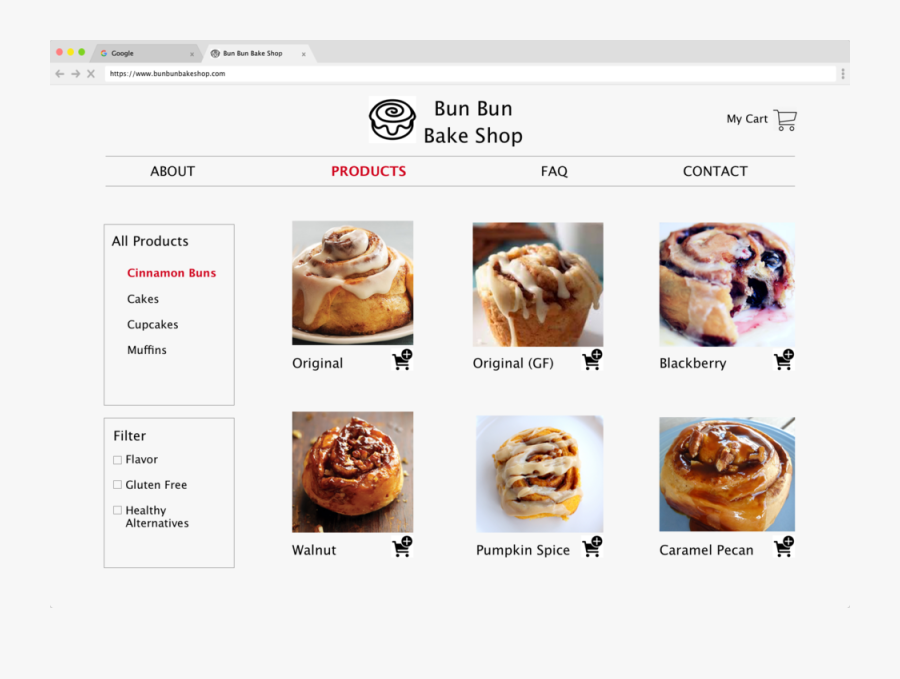Toggle the Healthy Alternatives checkbox
Screen dimensions: 900x679
[117, 510]
